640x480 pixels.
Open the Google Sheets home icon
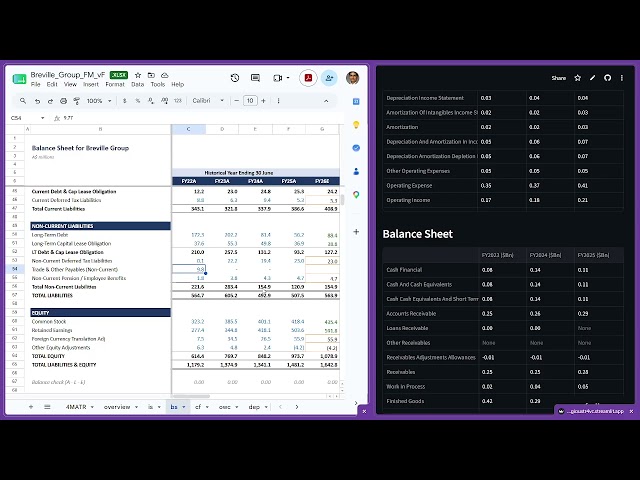coord(19,79)
